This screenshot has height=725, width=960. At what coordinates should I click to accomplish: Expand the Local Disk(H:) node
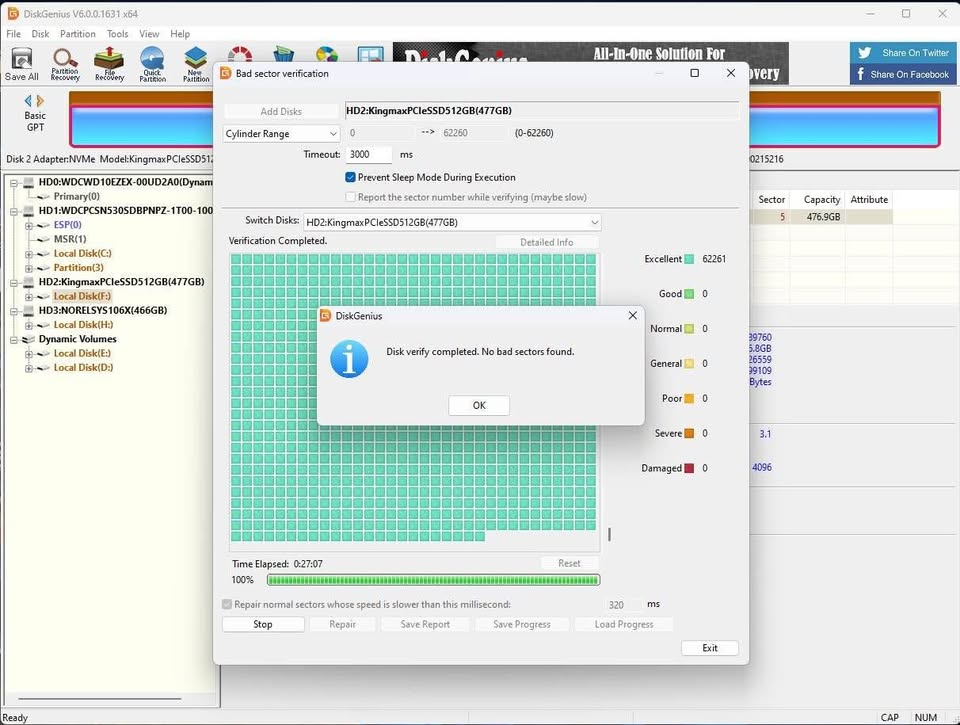coord(28,325)
